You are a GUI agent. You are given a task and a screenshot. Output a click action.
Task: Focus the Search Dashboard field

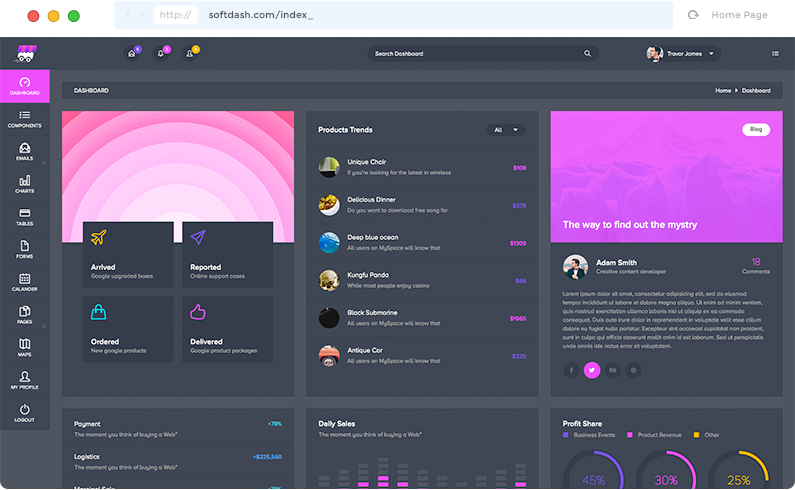pyautogui.click(x=475, y=54)
